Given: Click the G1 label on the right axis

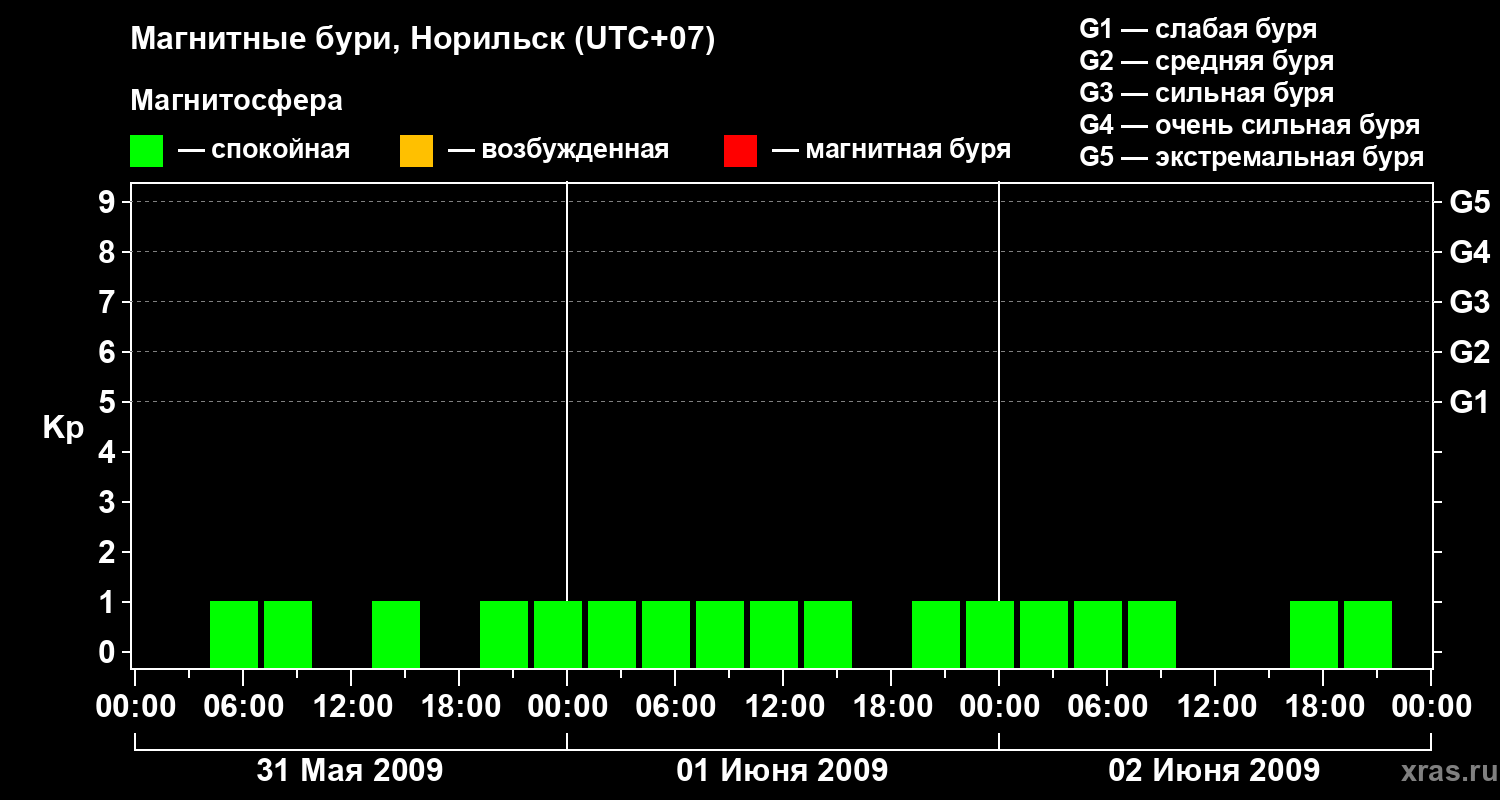Looking at the screenshot, I should tap(1470, 402).
